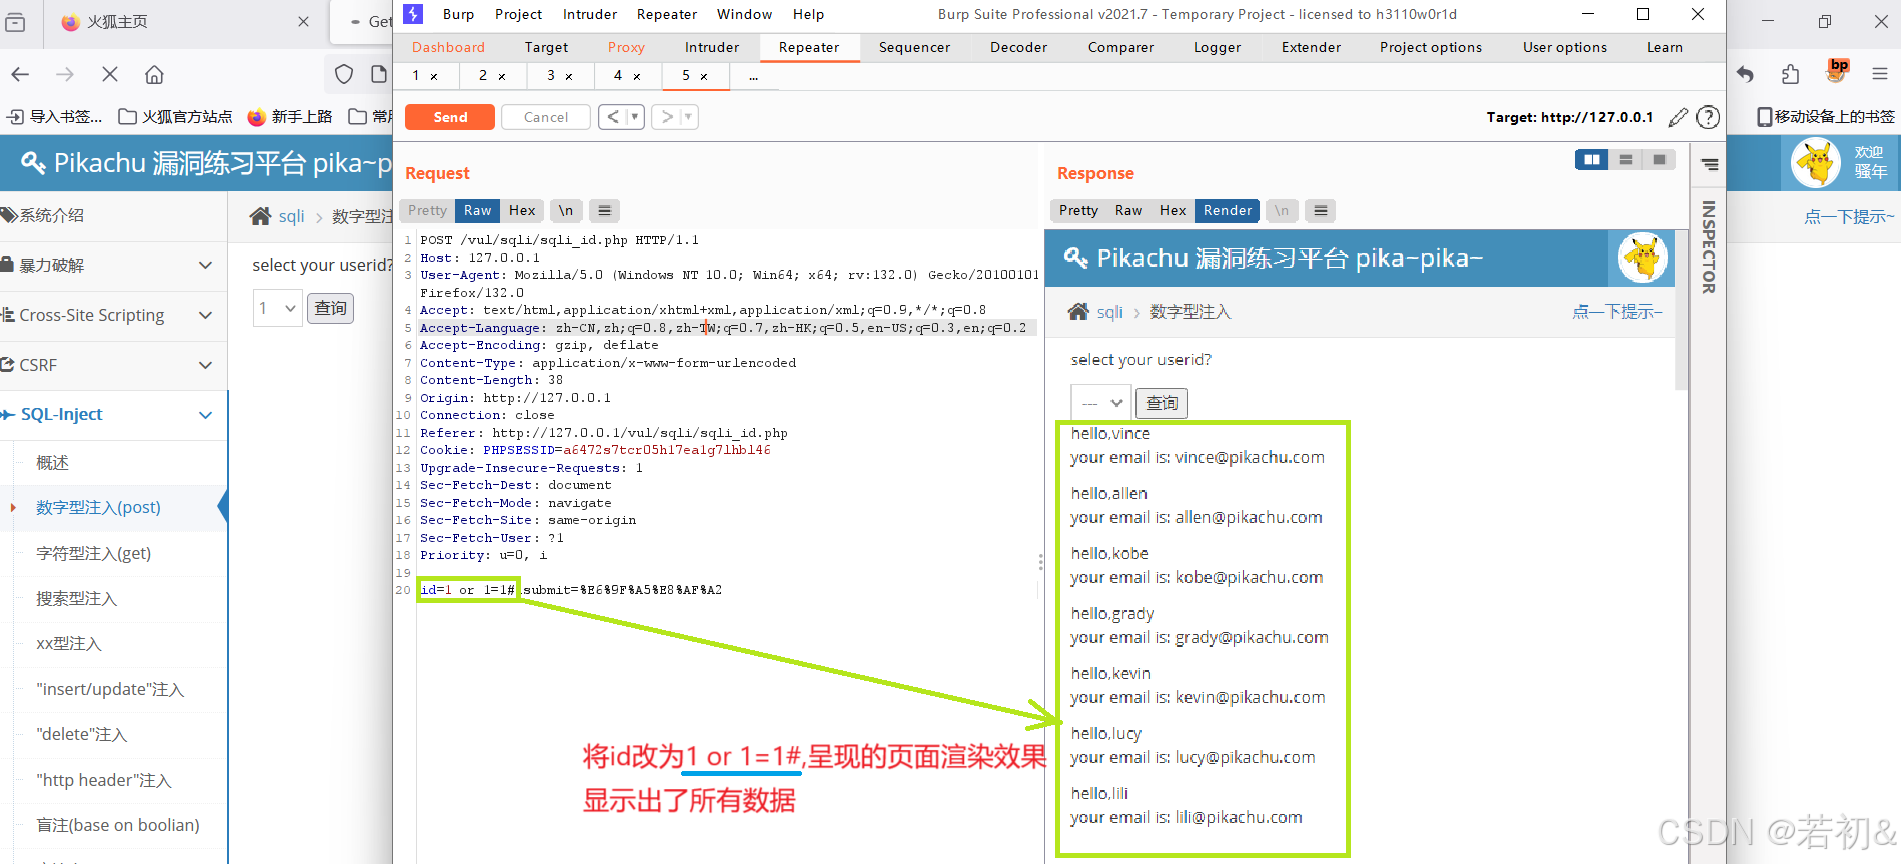Switch Response view to Hex

pos(1173,210)
